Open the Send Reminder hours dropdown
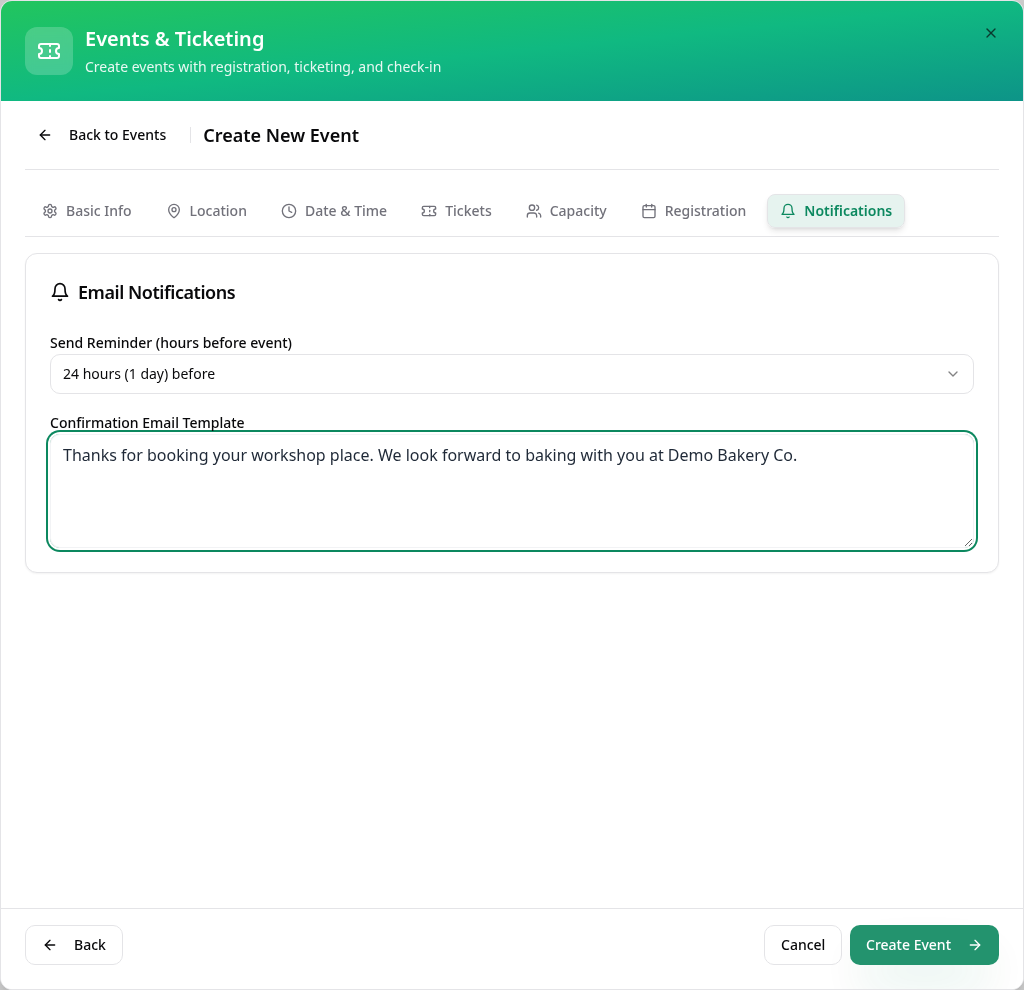Image resolution: width=1024 pixels, height=990 pixels. tap(511, 374)
